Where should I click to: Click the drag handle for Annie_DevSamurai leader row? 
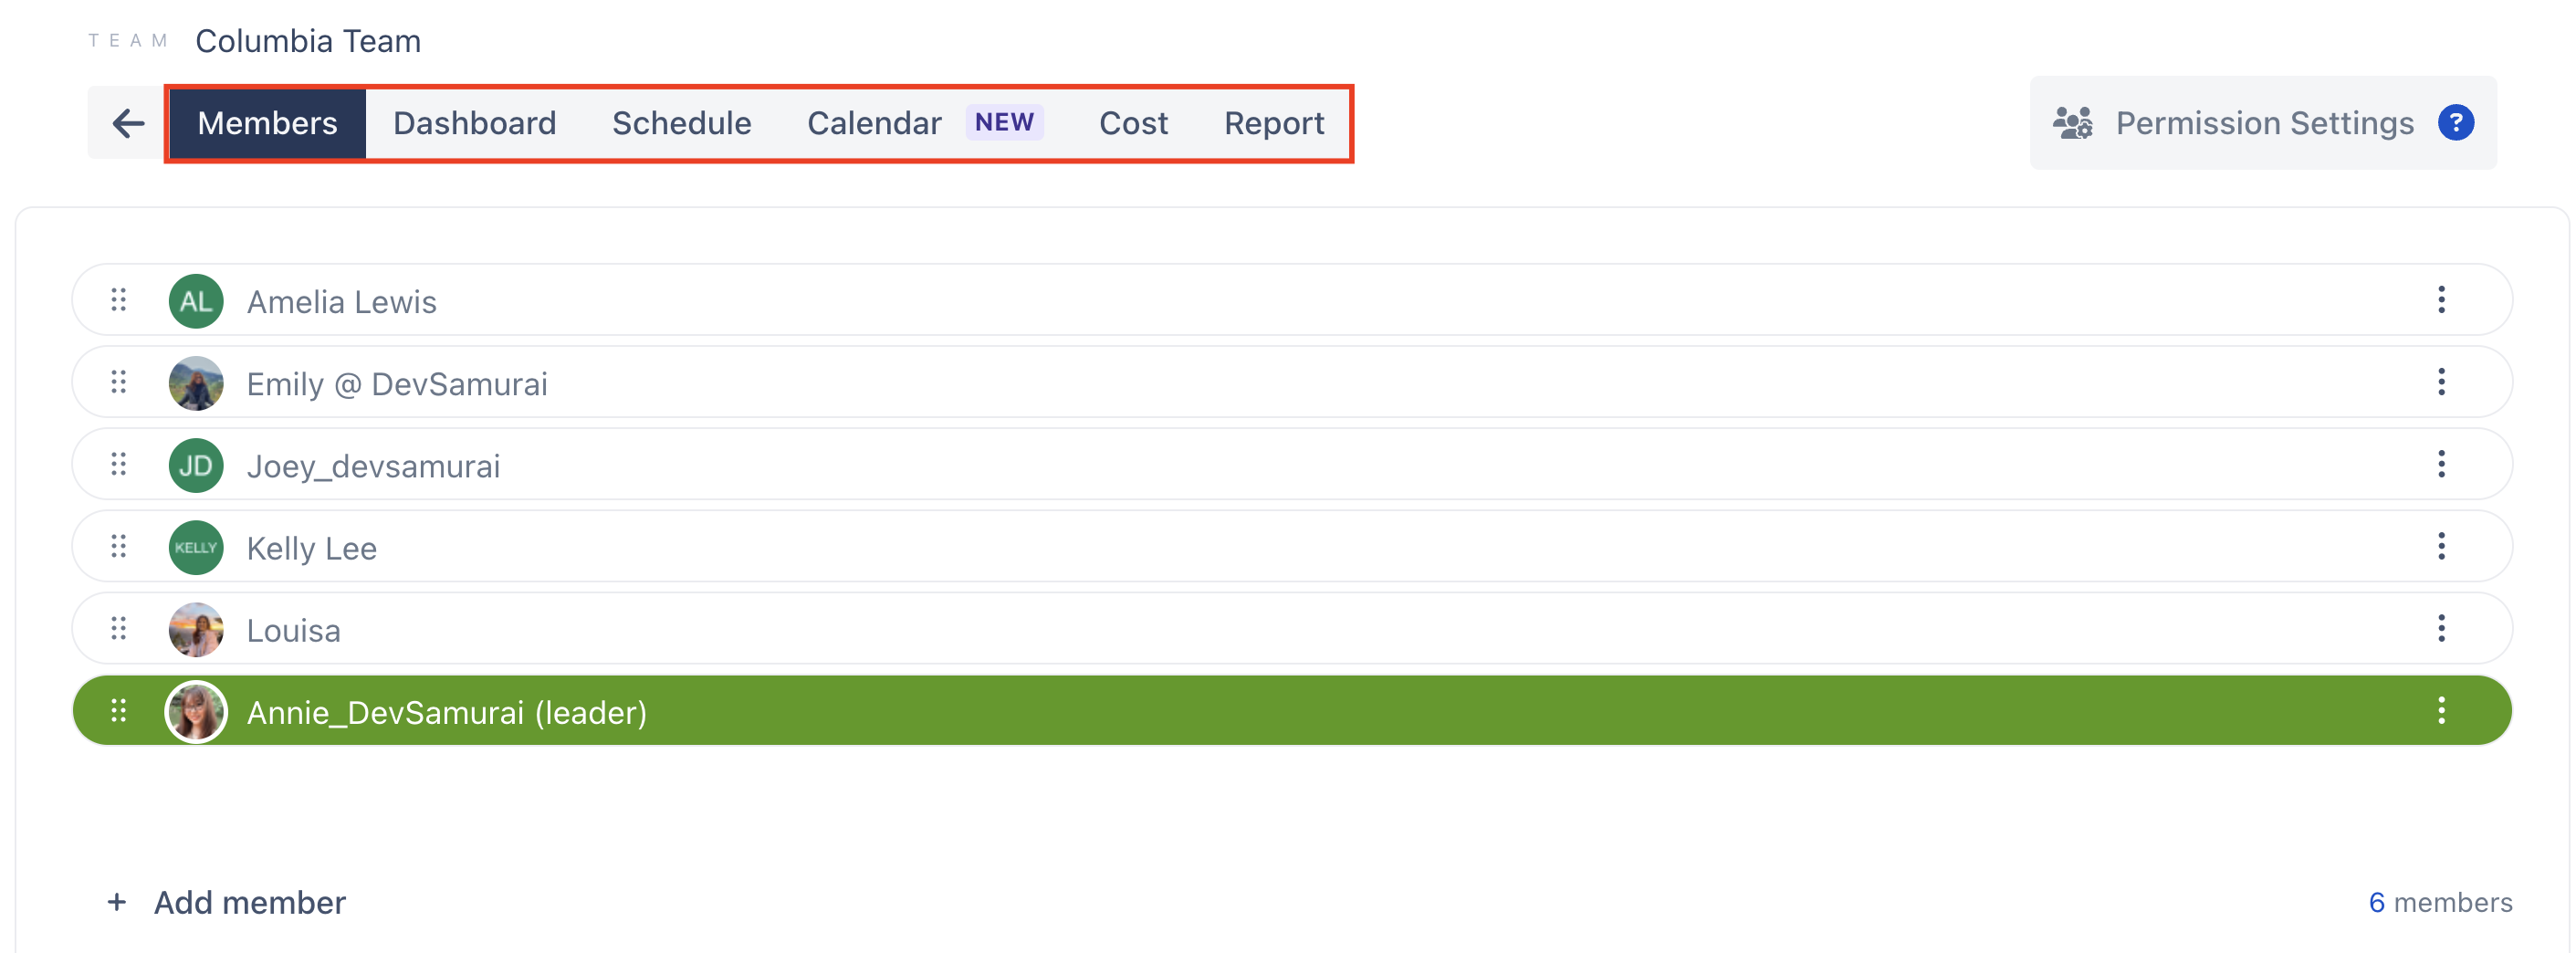(119, 710)
